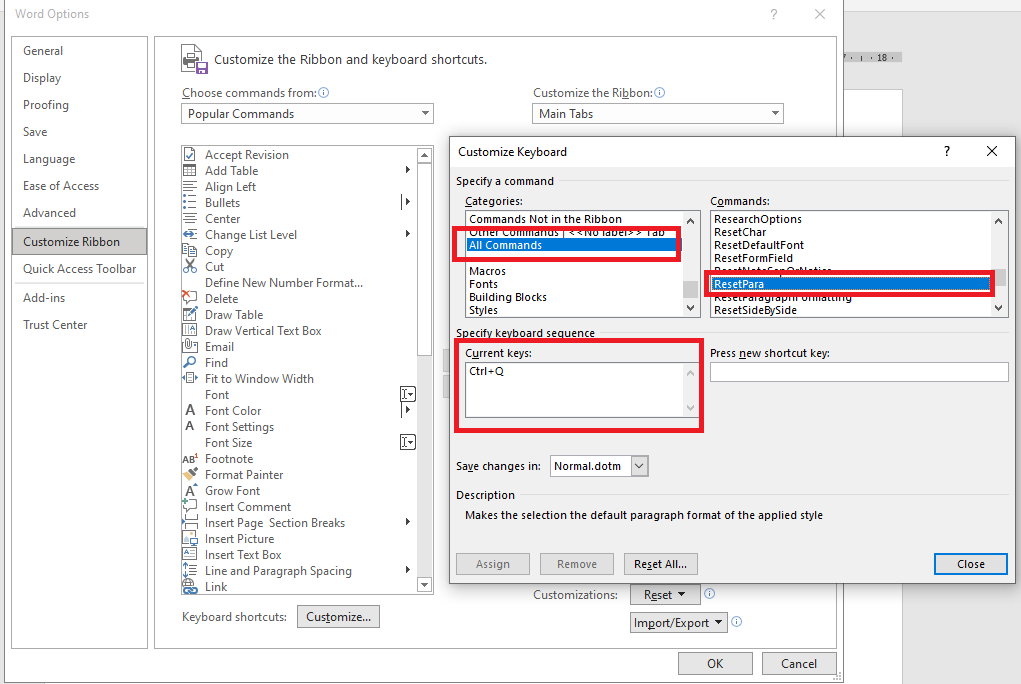
Task: Go to the Advanced options page
Action: (49, 213)
